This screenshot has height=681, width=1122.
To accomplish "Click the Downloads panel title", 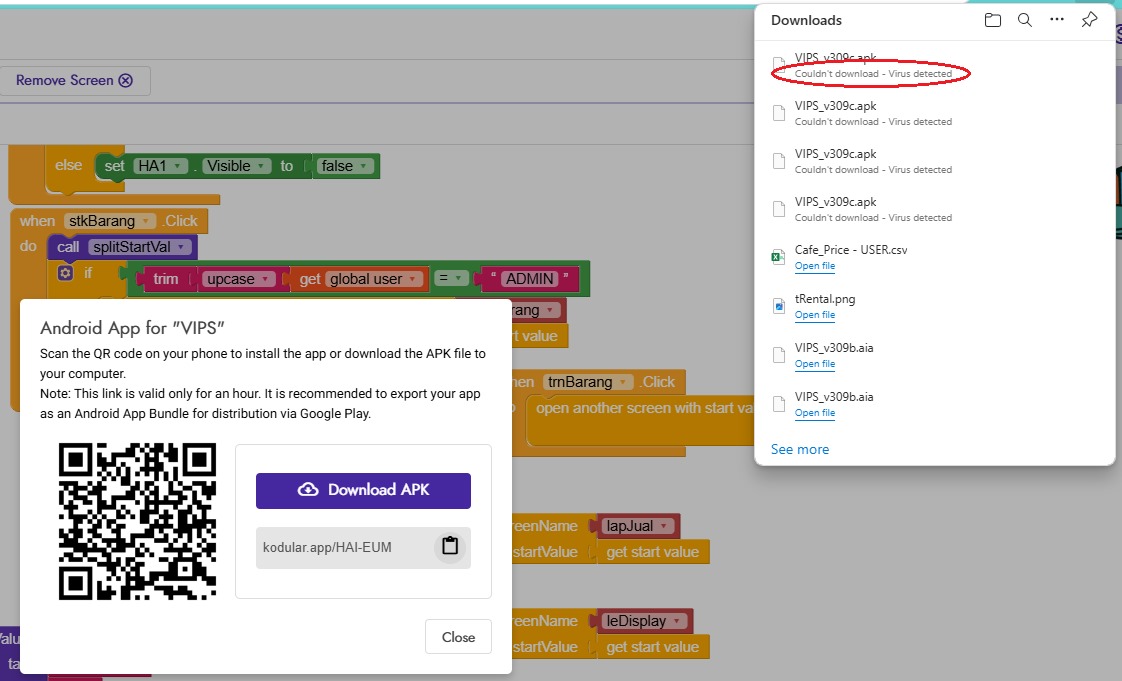I will tap(806, 20).
